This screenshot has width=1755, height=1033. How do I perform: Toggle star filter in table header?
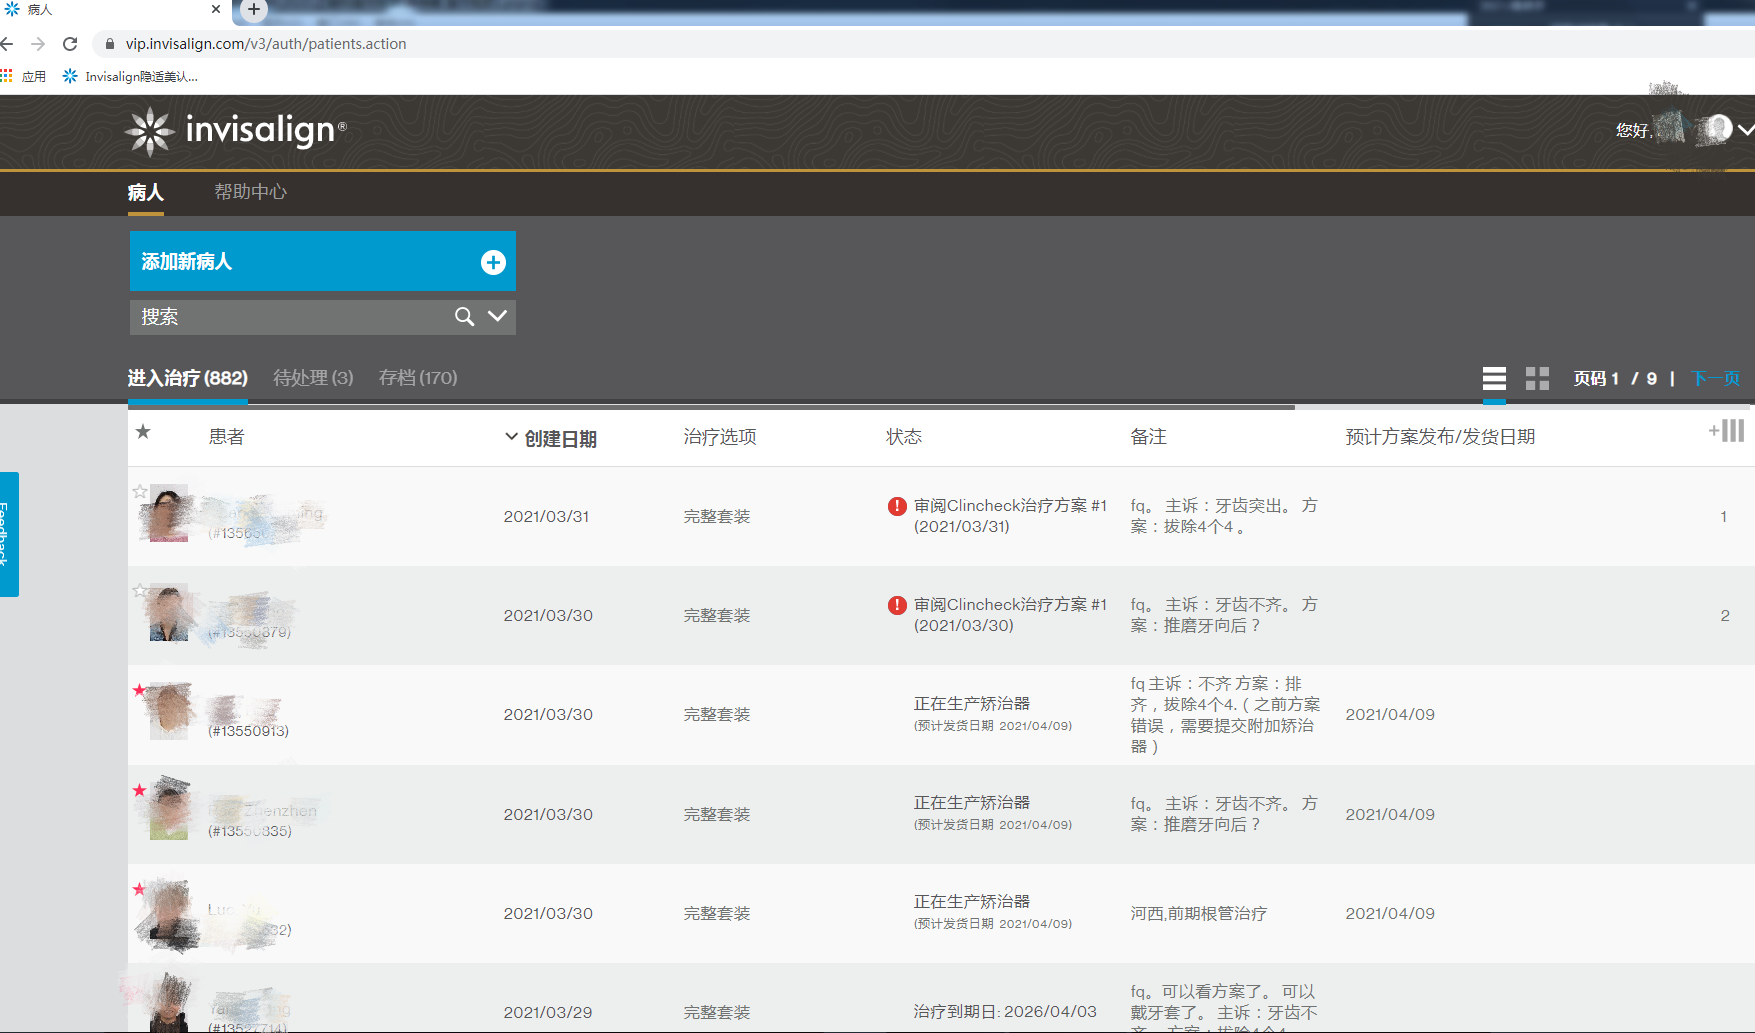(143, 432)
